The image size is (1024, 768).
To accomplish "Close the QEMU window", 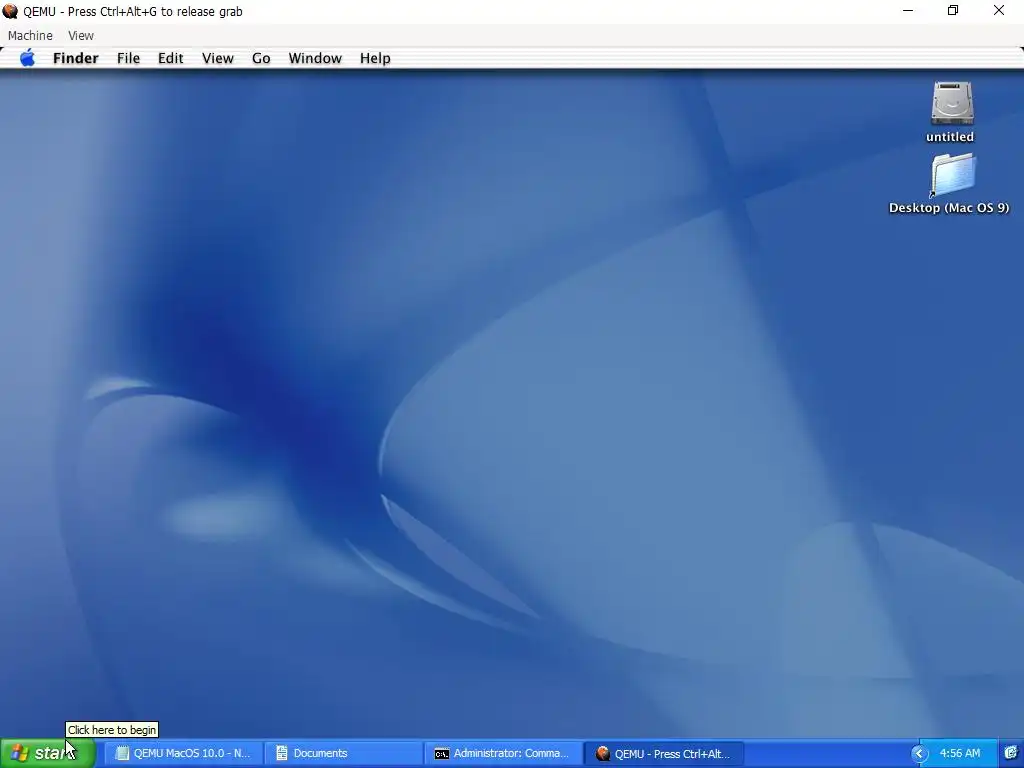I will 999,11.
